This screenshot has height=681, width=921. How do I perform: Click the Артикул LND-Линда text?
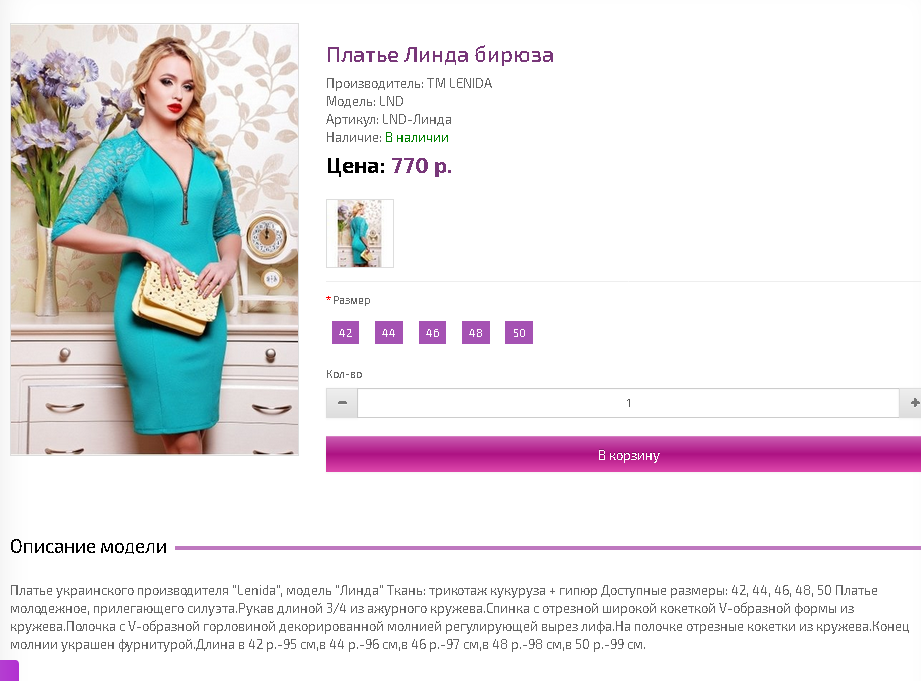click(x=389, y=119)
